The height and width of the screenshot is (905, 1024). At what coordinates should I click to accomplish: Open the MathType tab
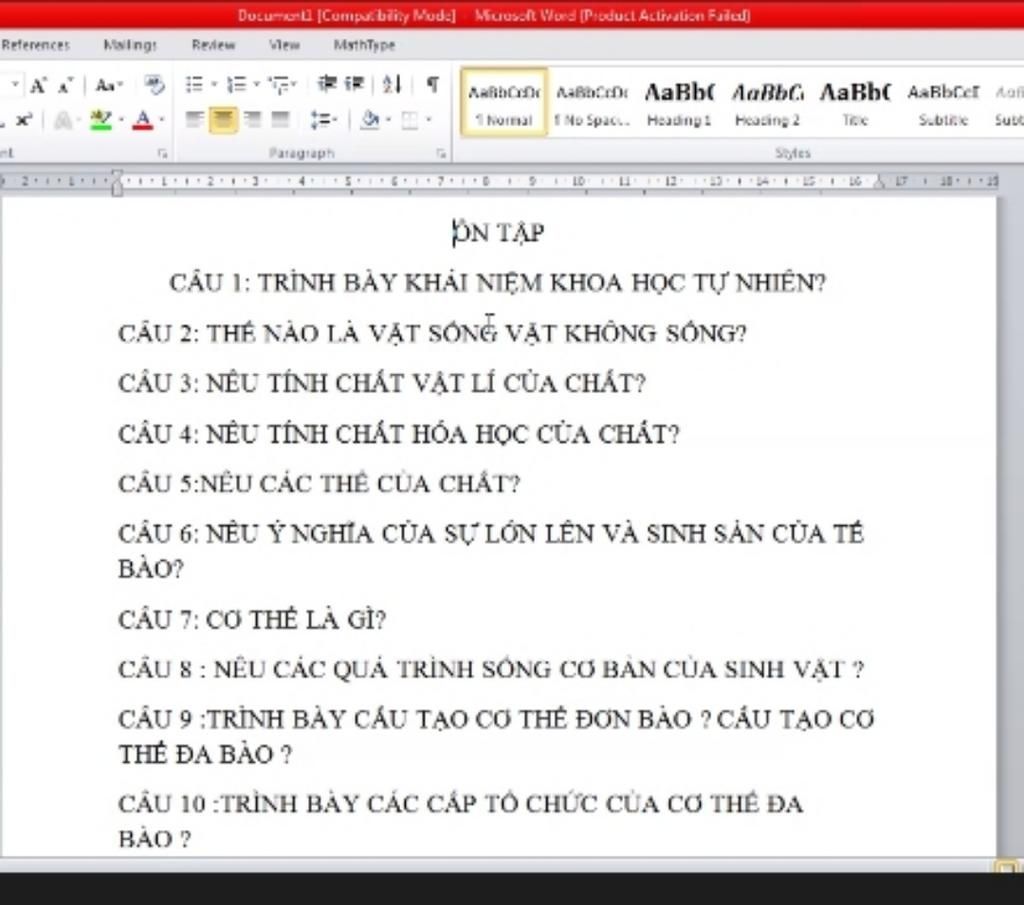[364, 45]
